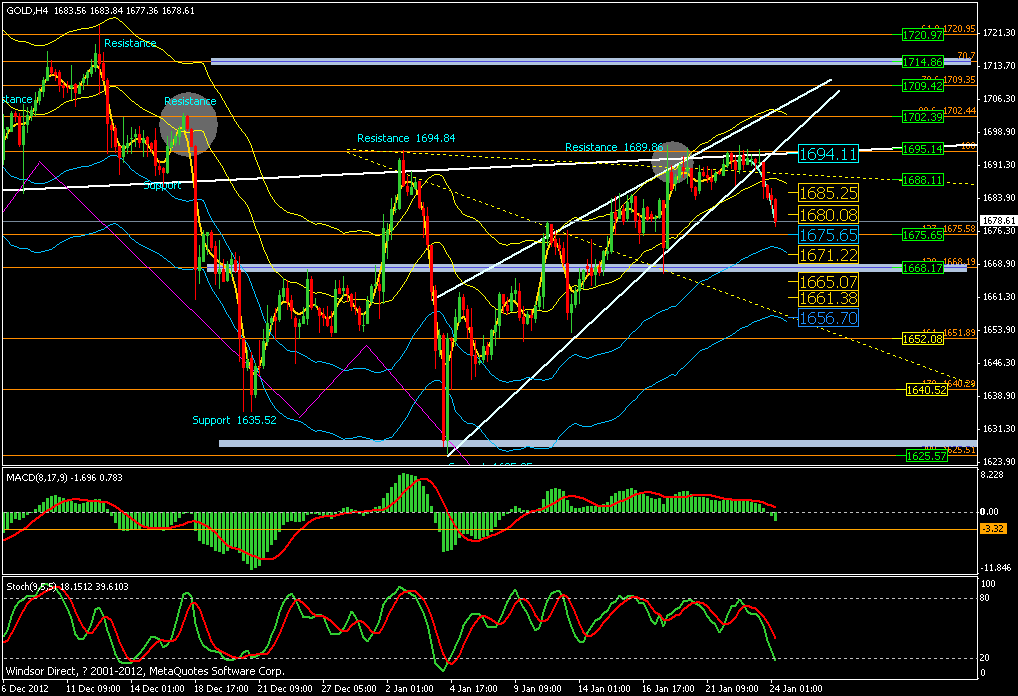Click the orange -3.32 MACD level label
1018x696 pixels.
pyautogui.click(x=994, y=529)
